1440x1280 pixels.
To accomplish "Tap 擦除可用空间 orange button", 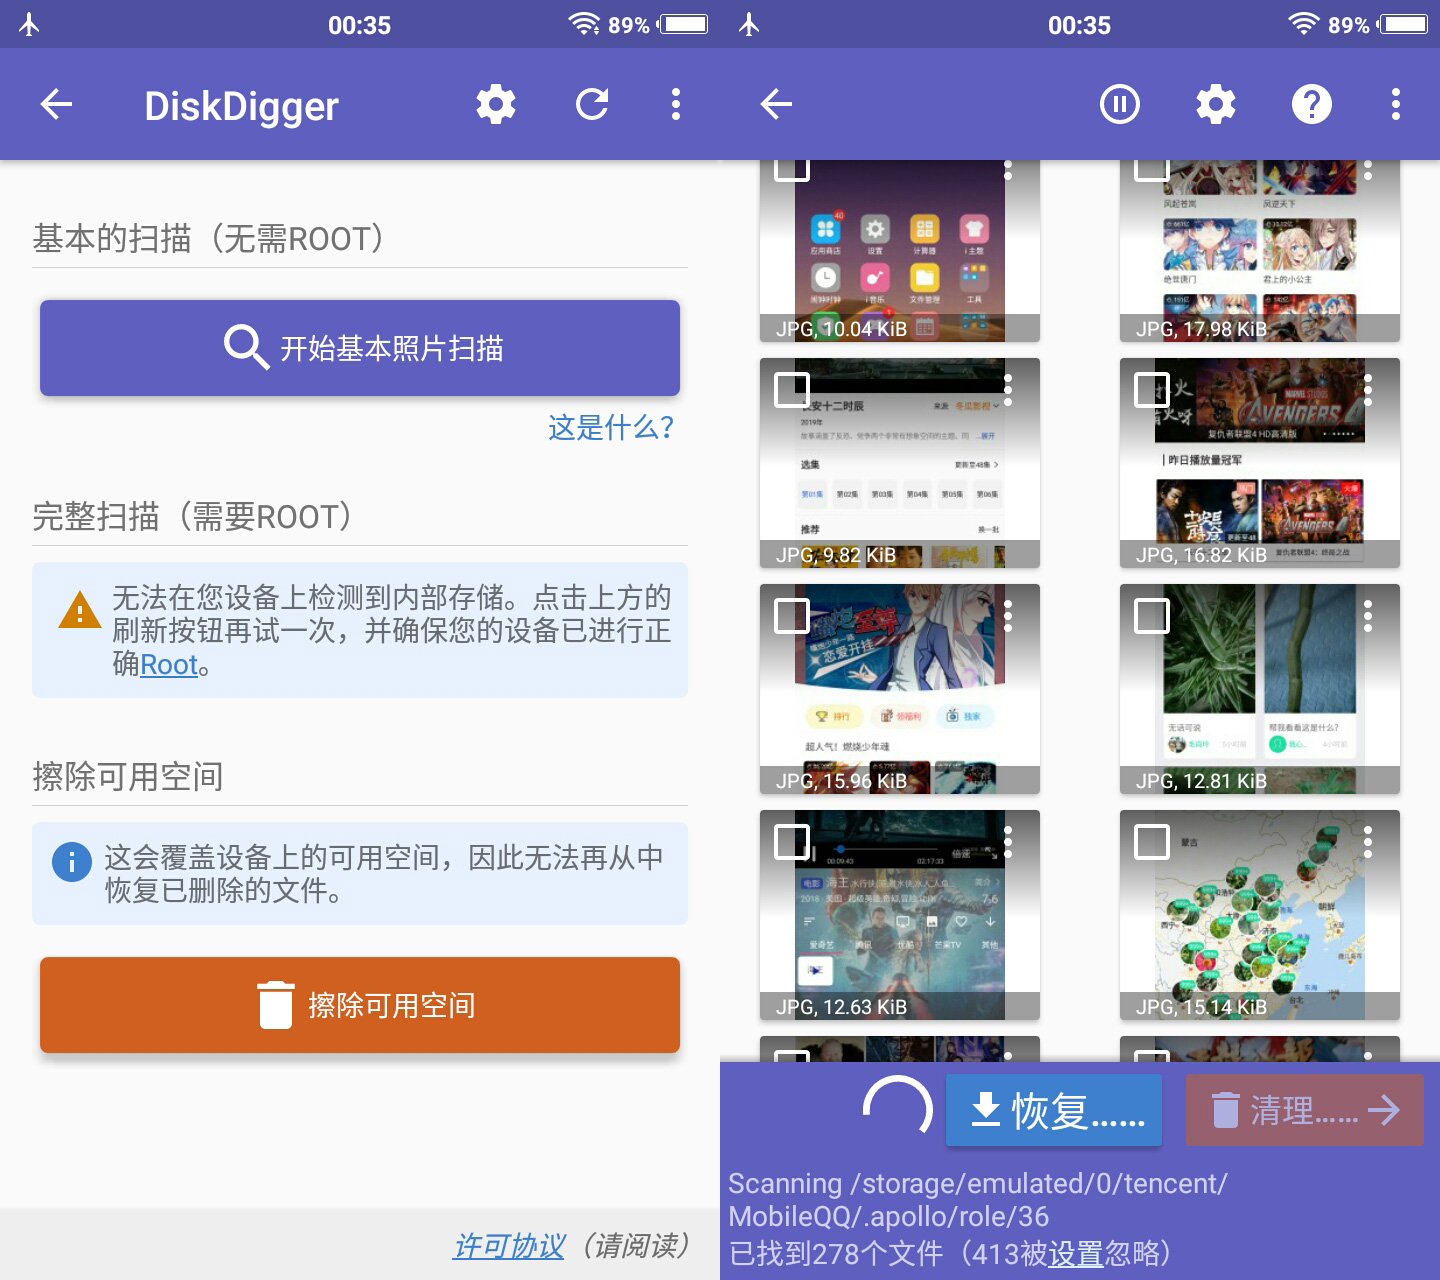I will 360,1005.
